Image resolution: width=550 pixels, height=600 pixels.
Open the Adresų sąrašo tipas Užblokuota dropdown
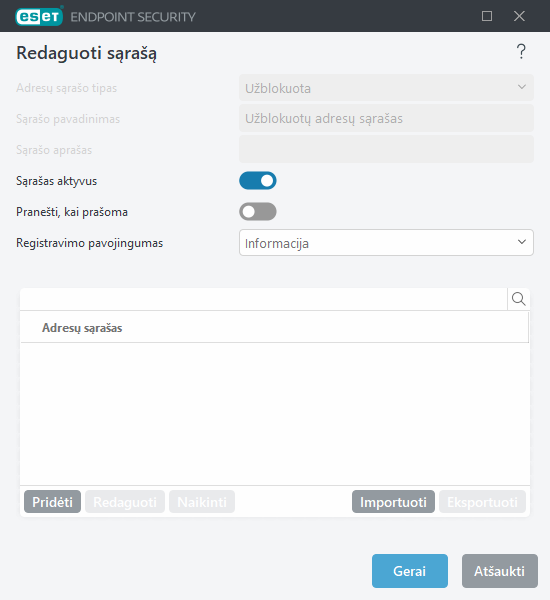tap(386, 88)
